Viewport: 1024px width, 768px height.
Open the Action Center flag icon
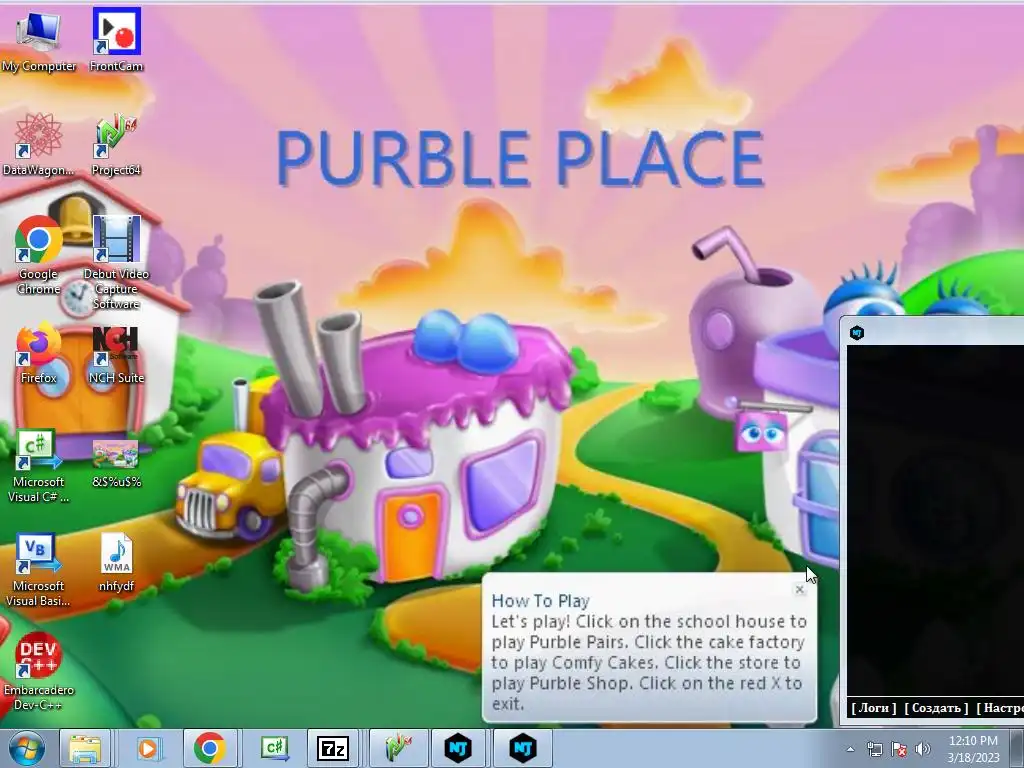pos(899,749)
